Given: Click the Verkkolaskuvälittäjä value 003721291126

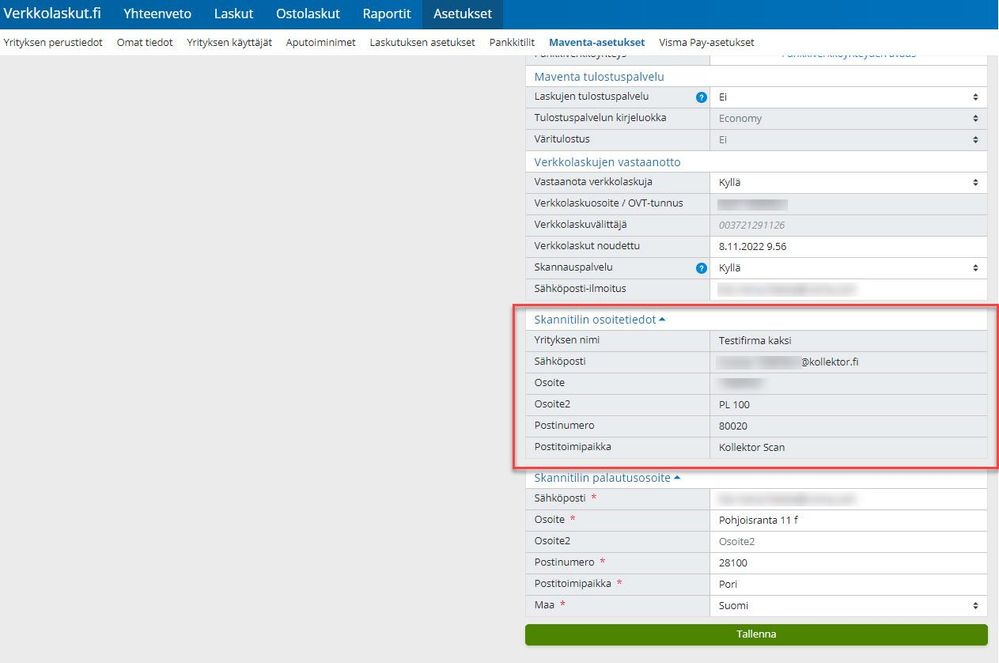Looking at the screenshot, I should pyautogui.click(x=752, y=225).
